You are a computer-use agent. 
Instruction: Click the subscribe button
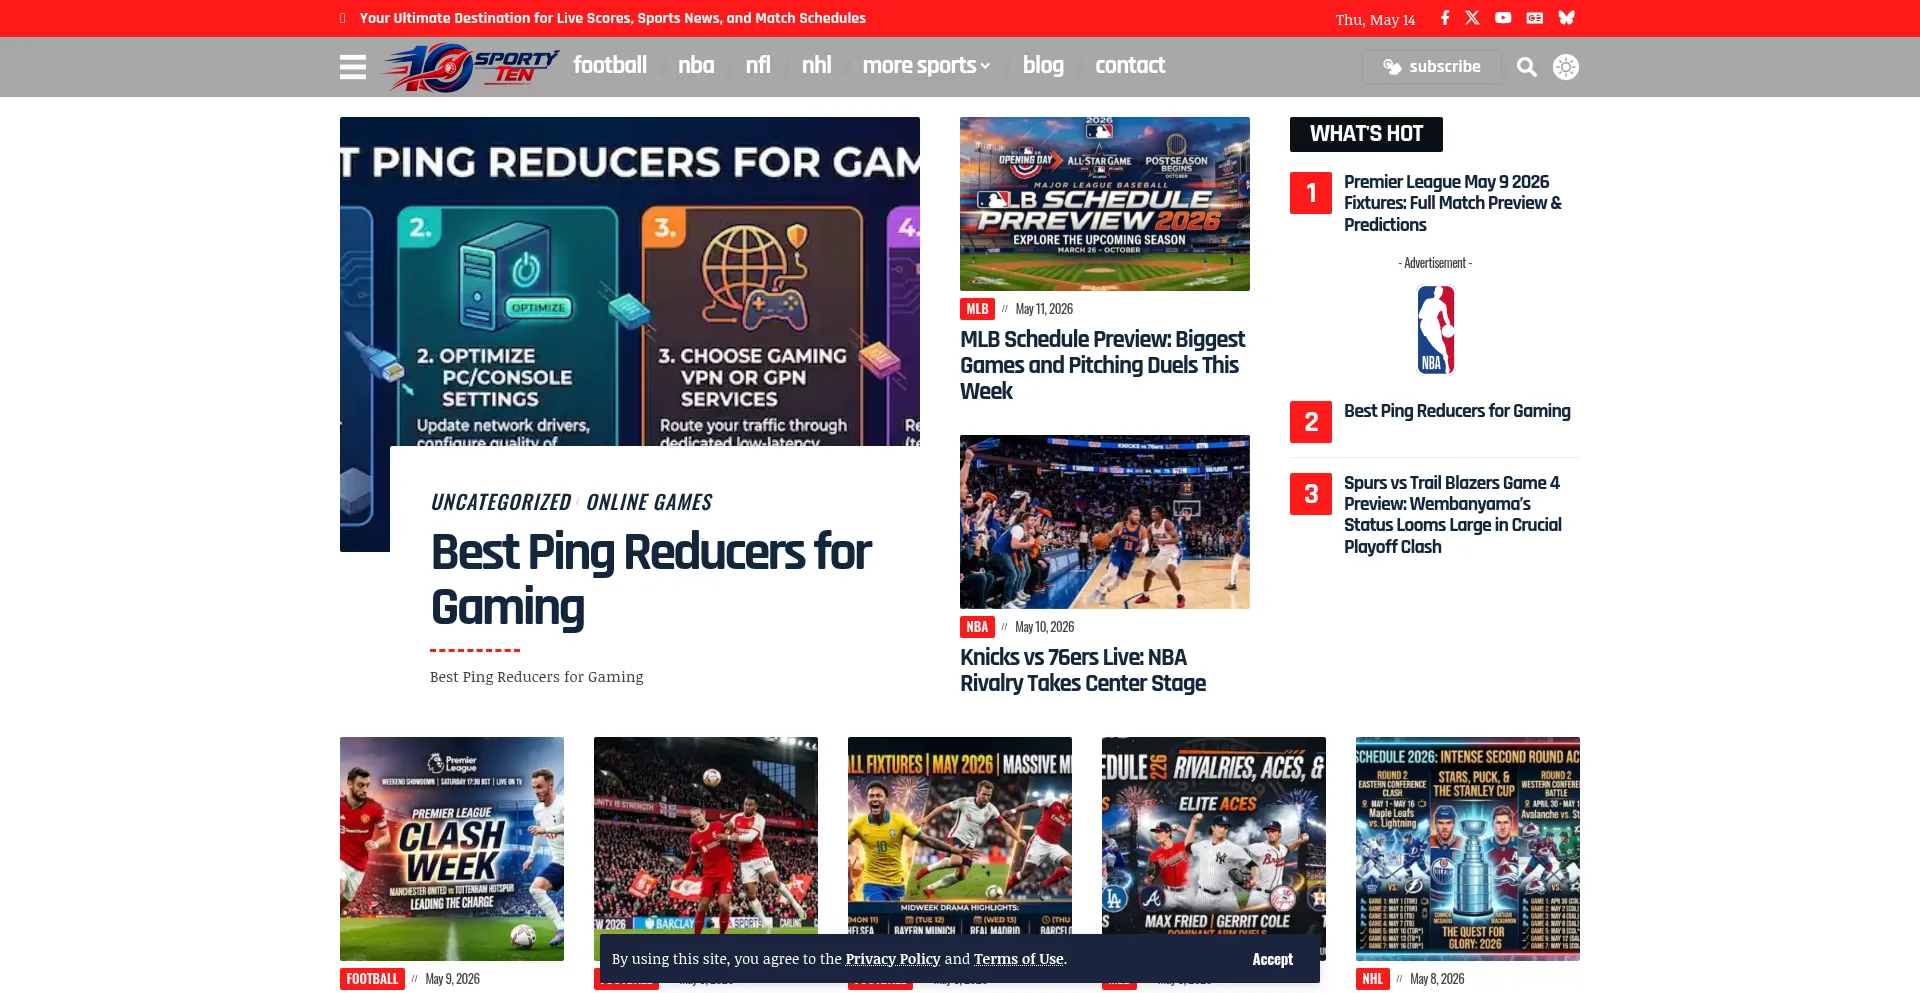coord(1432,67)
